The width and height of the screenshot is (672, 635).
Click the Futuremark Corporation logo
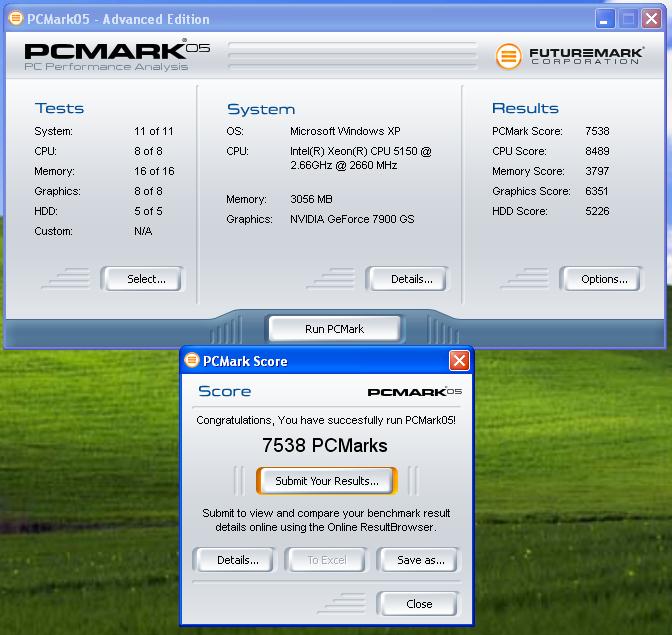[570, 56]
